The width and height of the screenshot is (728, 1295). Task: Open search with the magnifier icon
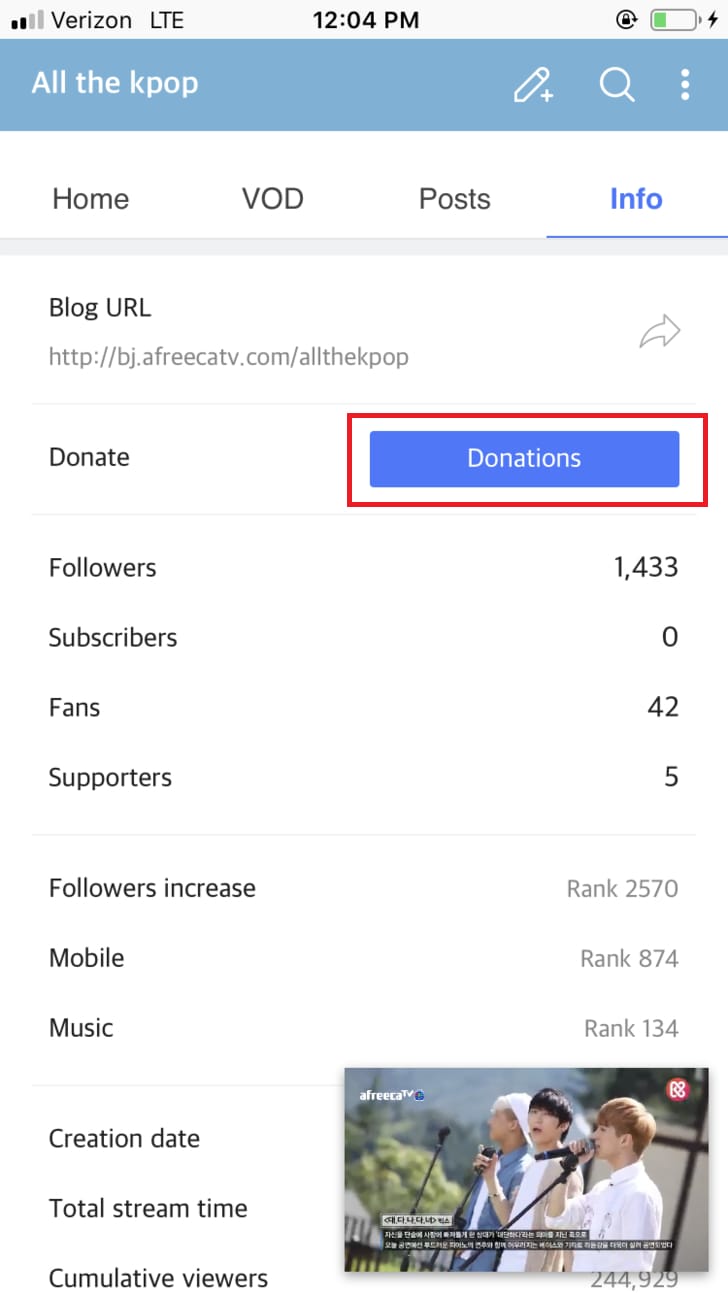[x=617, y=85]
